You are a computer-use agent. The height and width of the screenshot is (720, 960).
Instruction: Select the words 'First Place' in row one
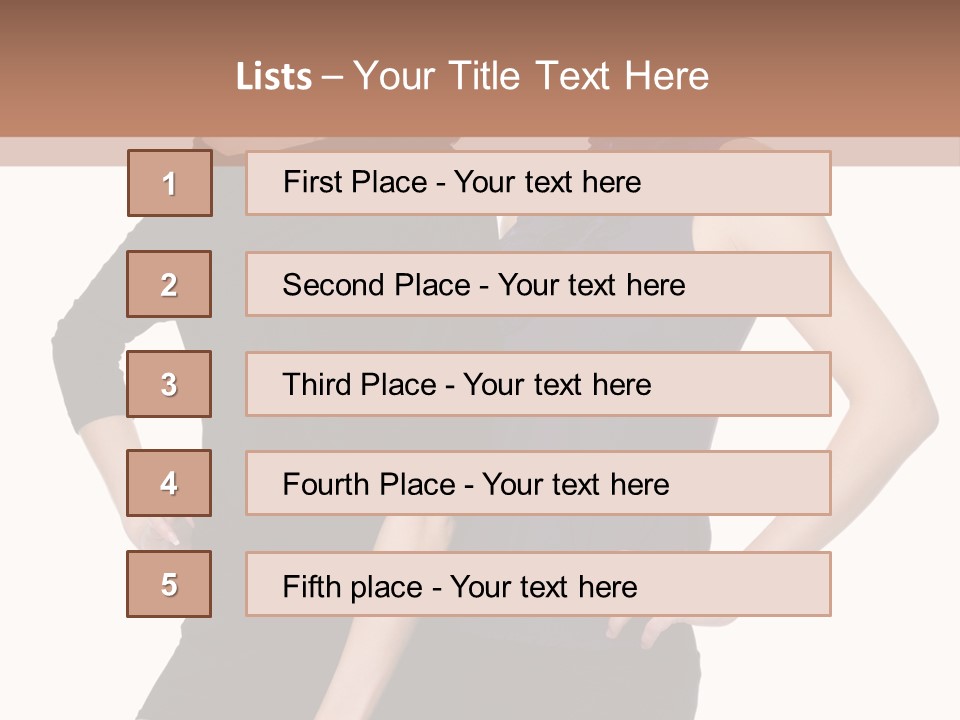pyautogui.click(x=355, y=182)
